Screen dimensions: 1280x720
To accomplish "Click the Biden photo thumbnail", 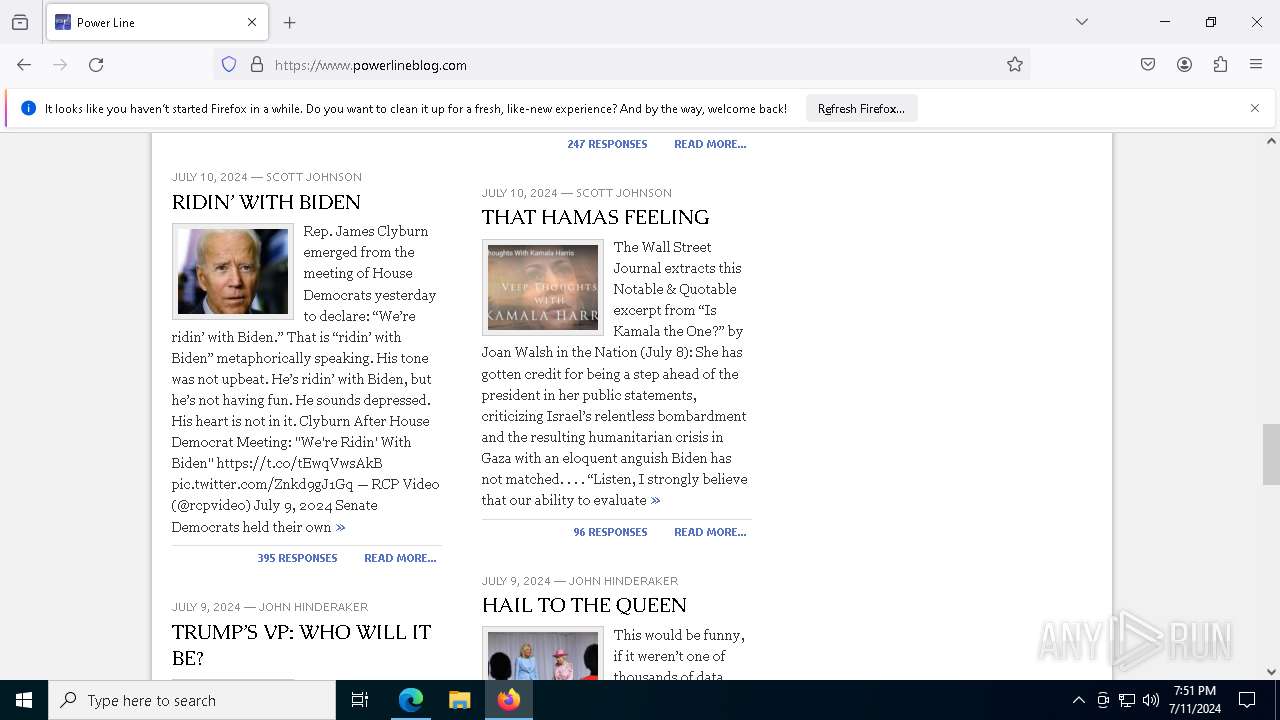I will pos(233,271).
